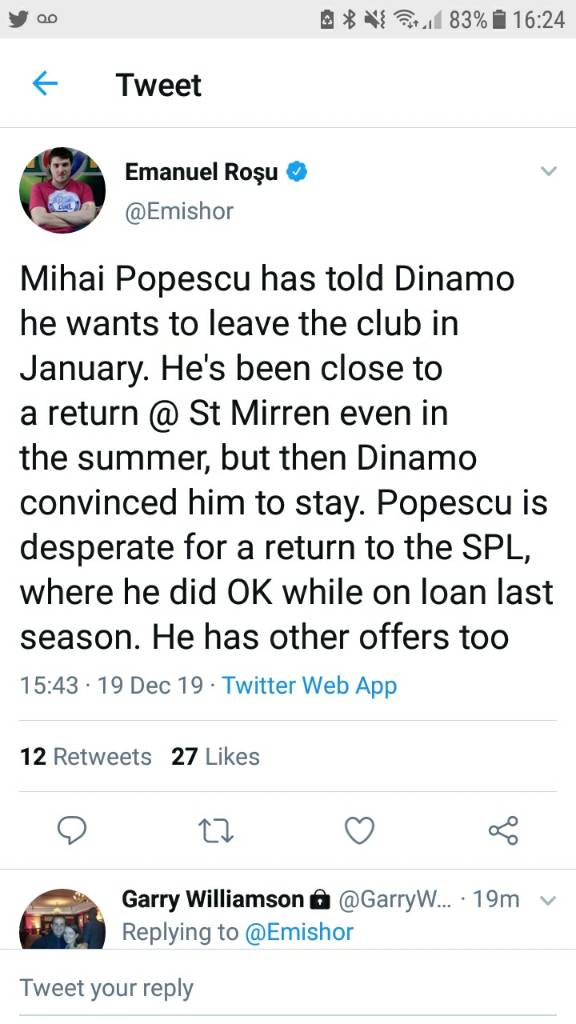Viewport: 576px width, 1024px height.
Task: Tap @Emishor in the Replying to line
Action: (299, 932)
